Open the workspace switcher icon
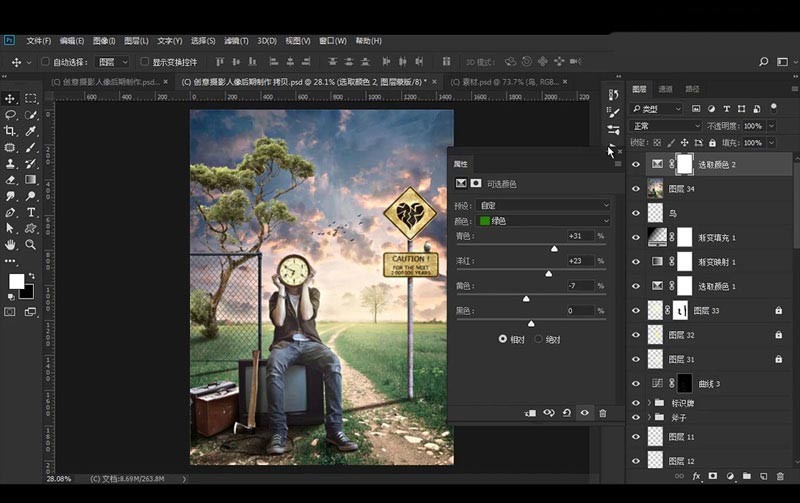 coord(782,62)
